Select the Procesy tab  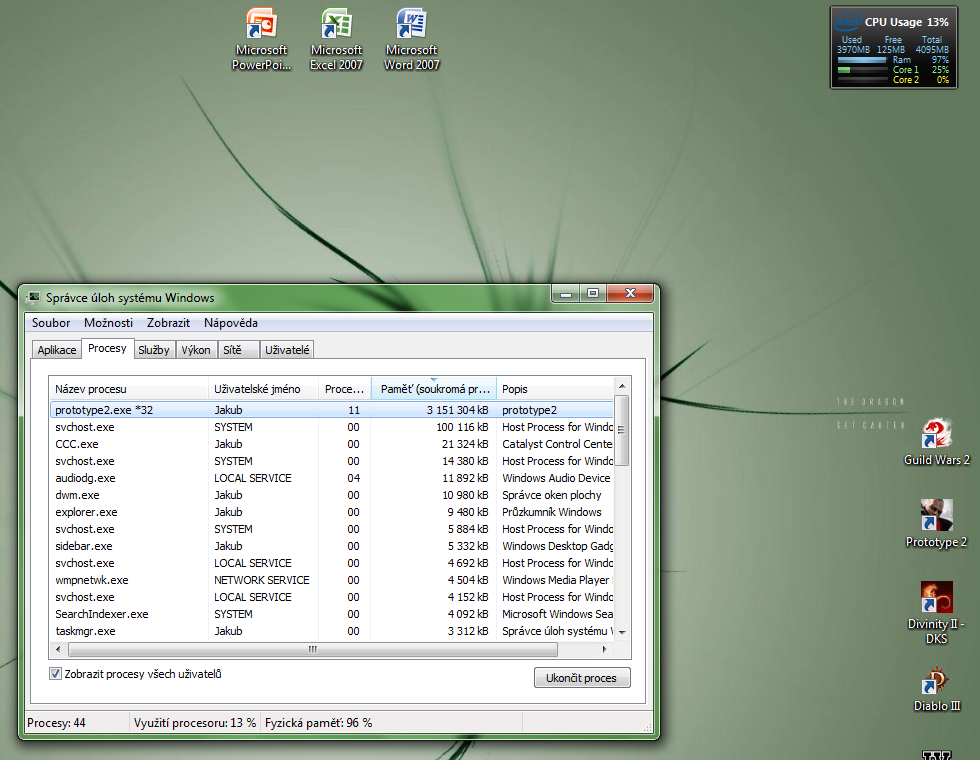click(x=107, y=348)
